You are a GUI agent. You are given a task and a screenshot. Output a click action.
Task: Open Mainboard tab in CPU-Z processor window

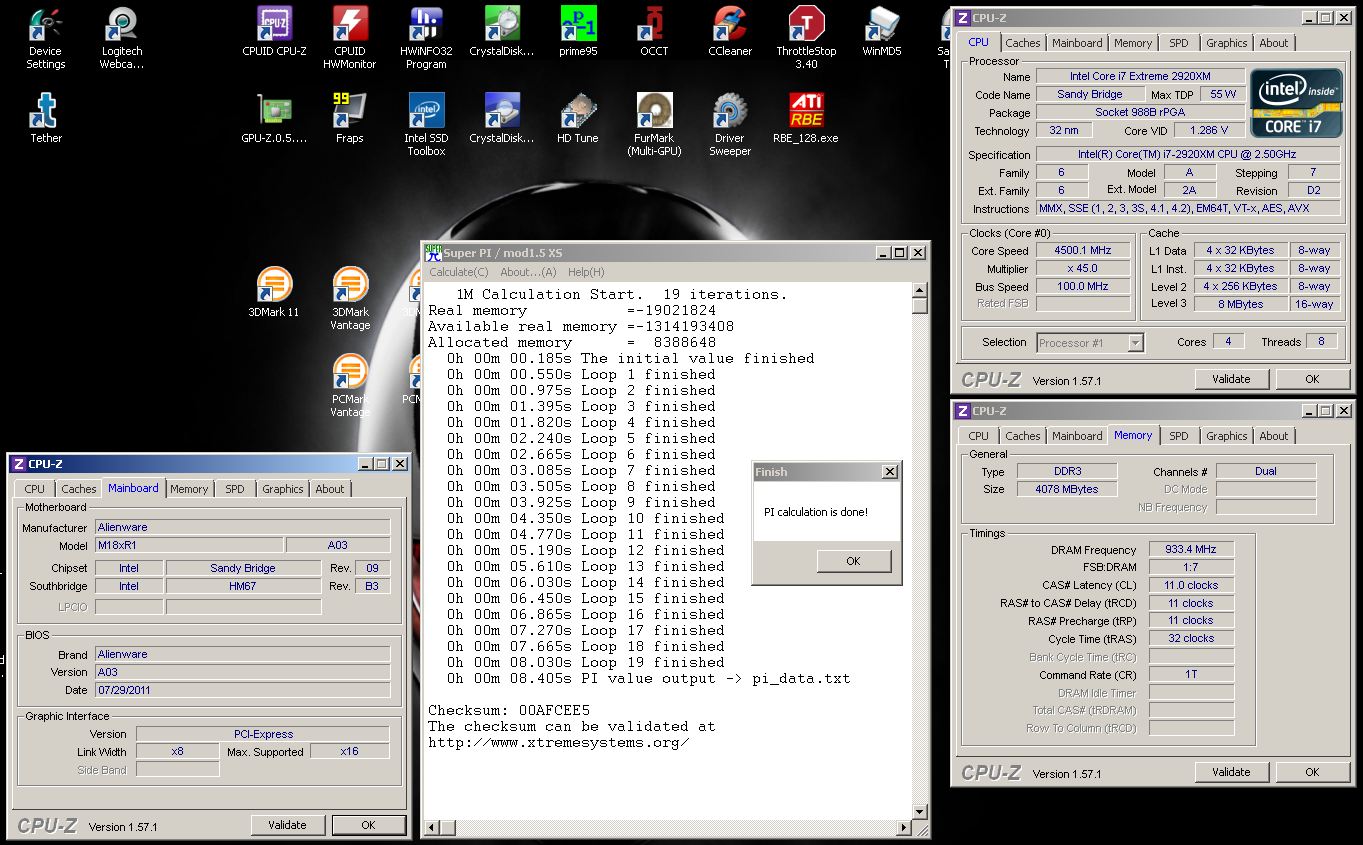[x=1077, y=43]
